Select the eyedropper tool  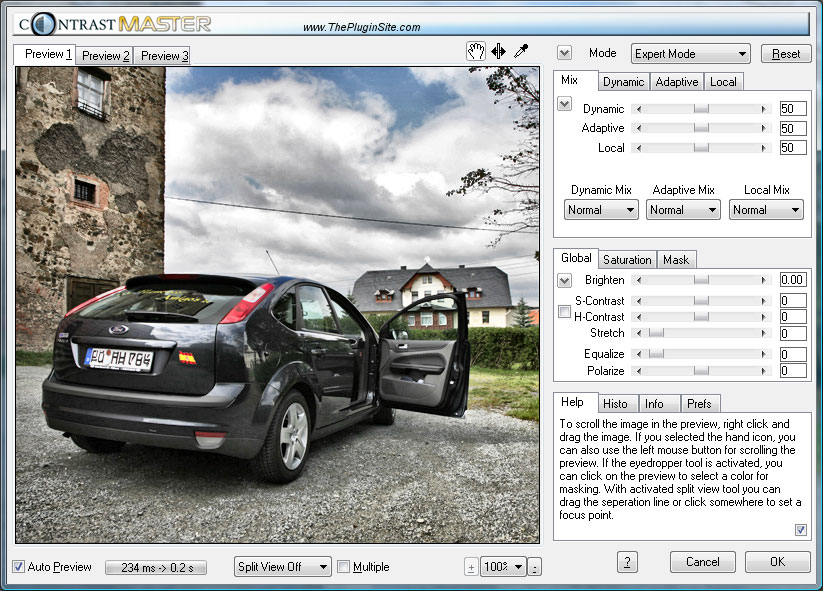[x=521, y=51]
